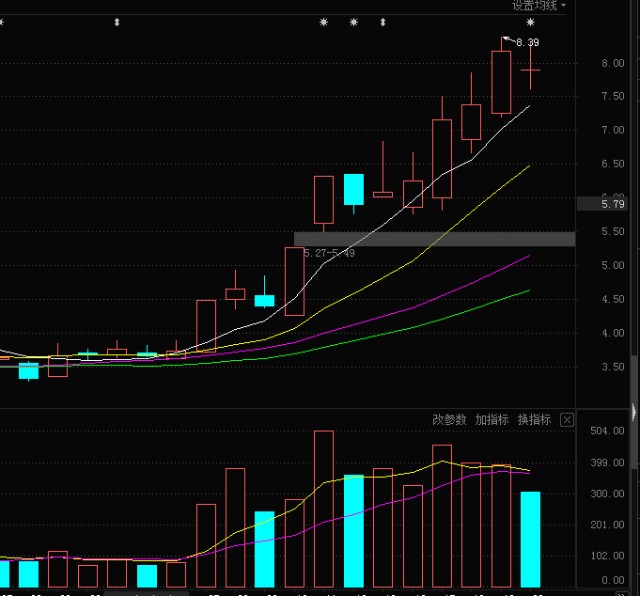The width and height of the screenshot is (640, 596).
Task: Click the dropdown arrow beside 设置均线
Action: pyautogui.click(x=563, y=5)
